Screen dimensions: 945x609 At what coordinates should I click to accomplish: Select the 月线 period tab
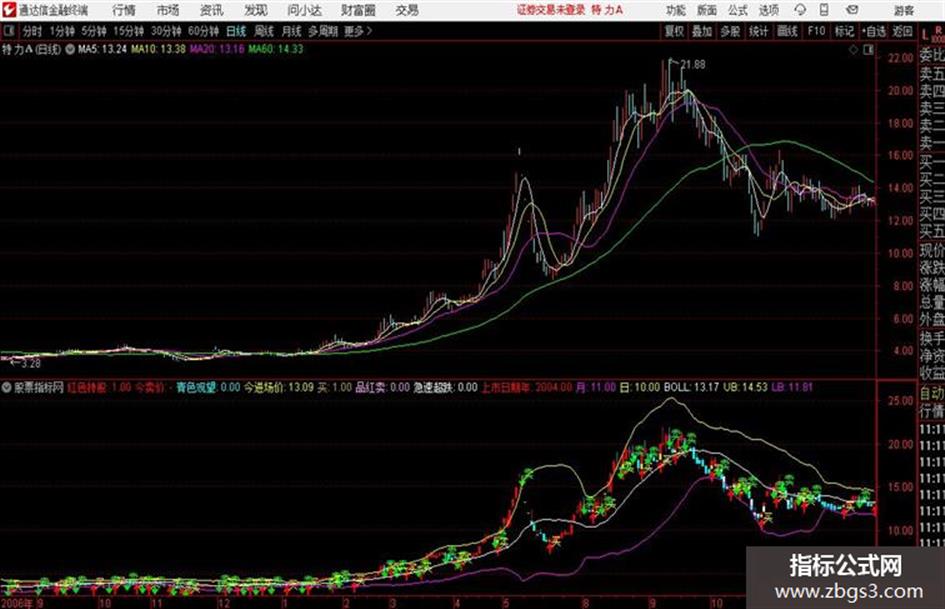click(x=292, y=31)
